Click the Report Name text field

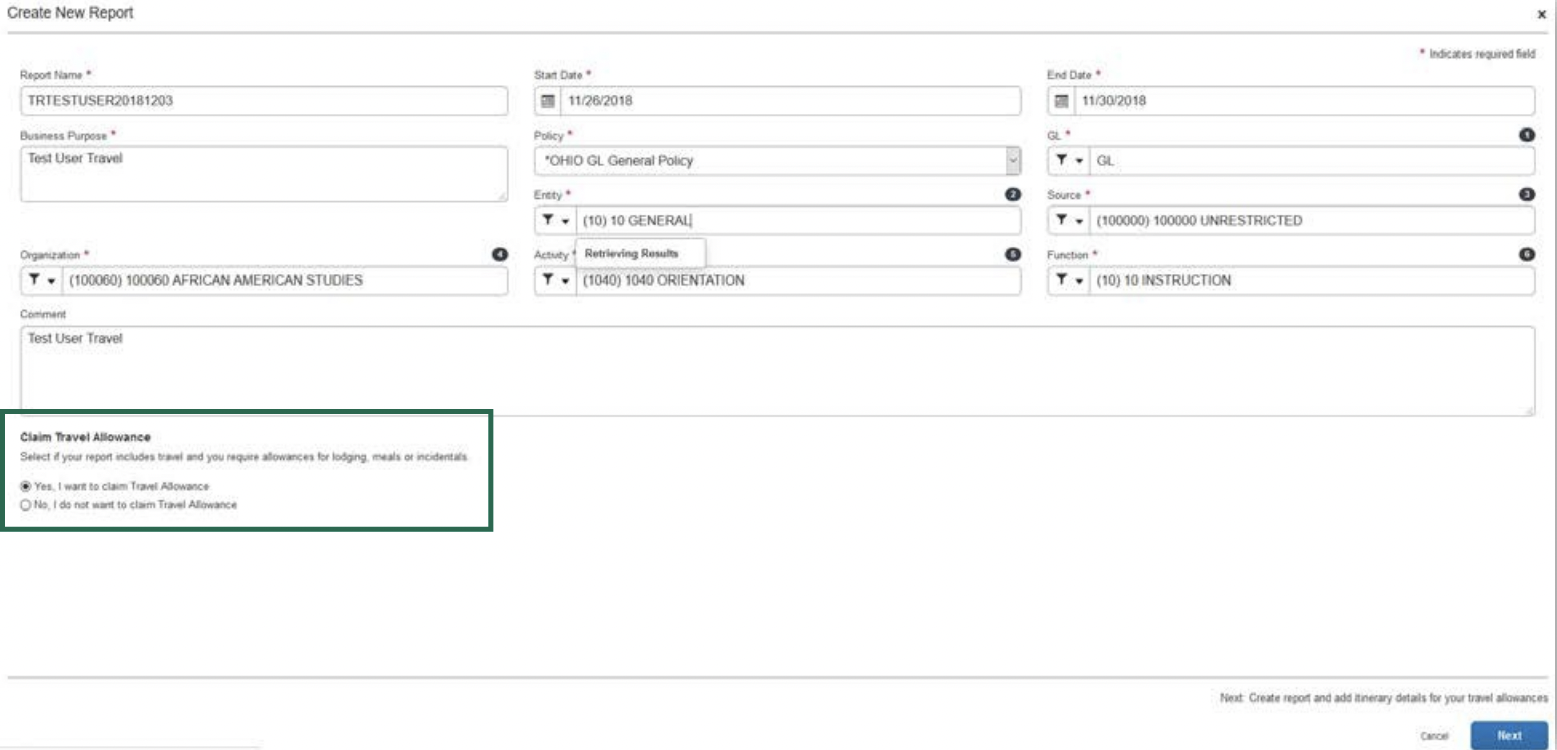(264, 101)
